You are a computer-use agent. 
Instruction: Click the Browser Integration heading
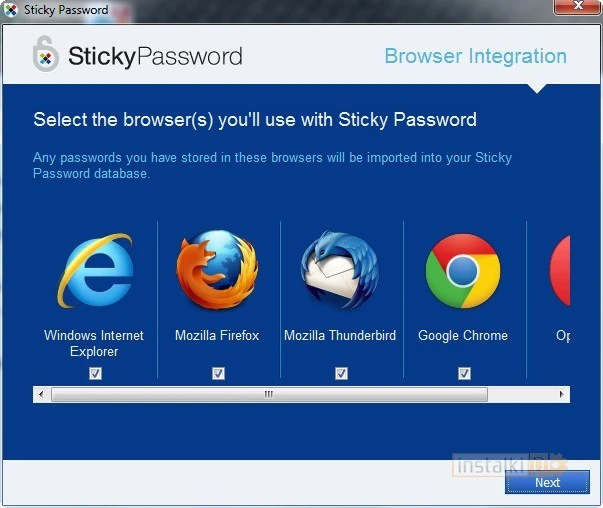pos(476,56)
